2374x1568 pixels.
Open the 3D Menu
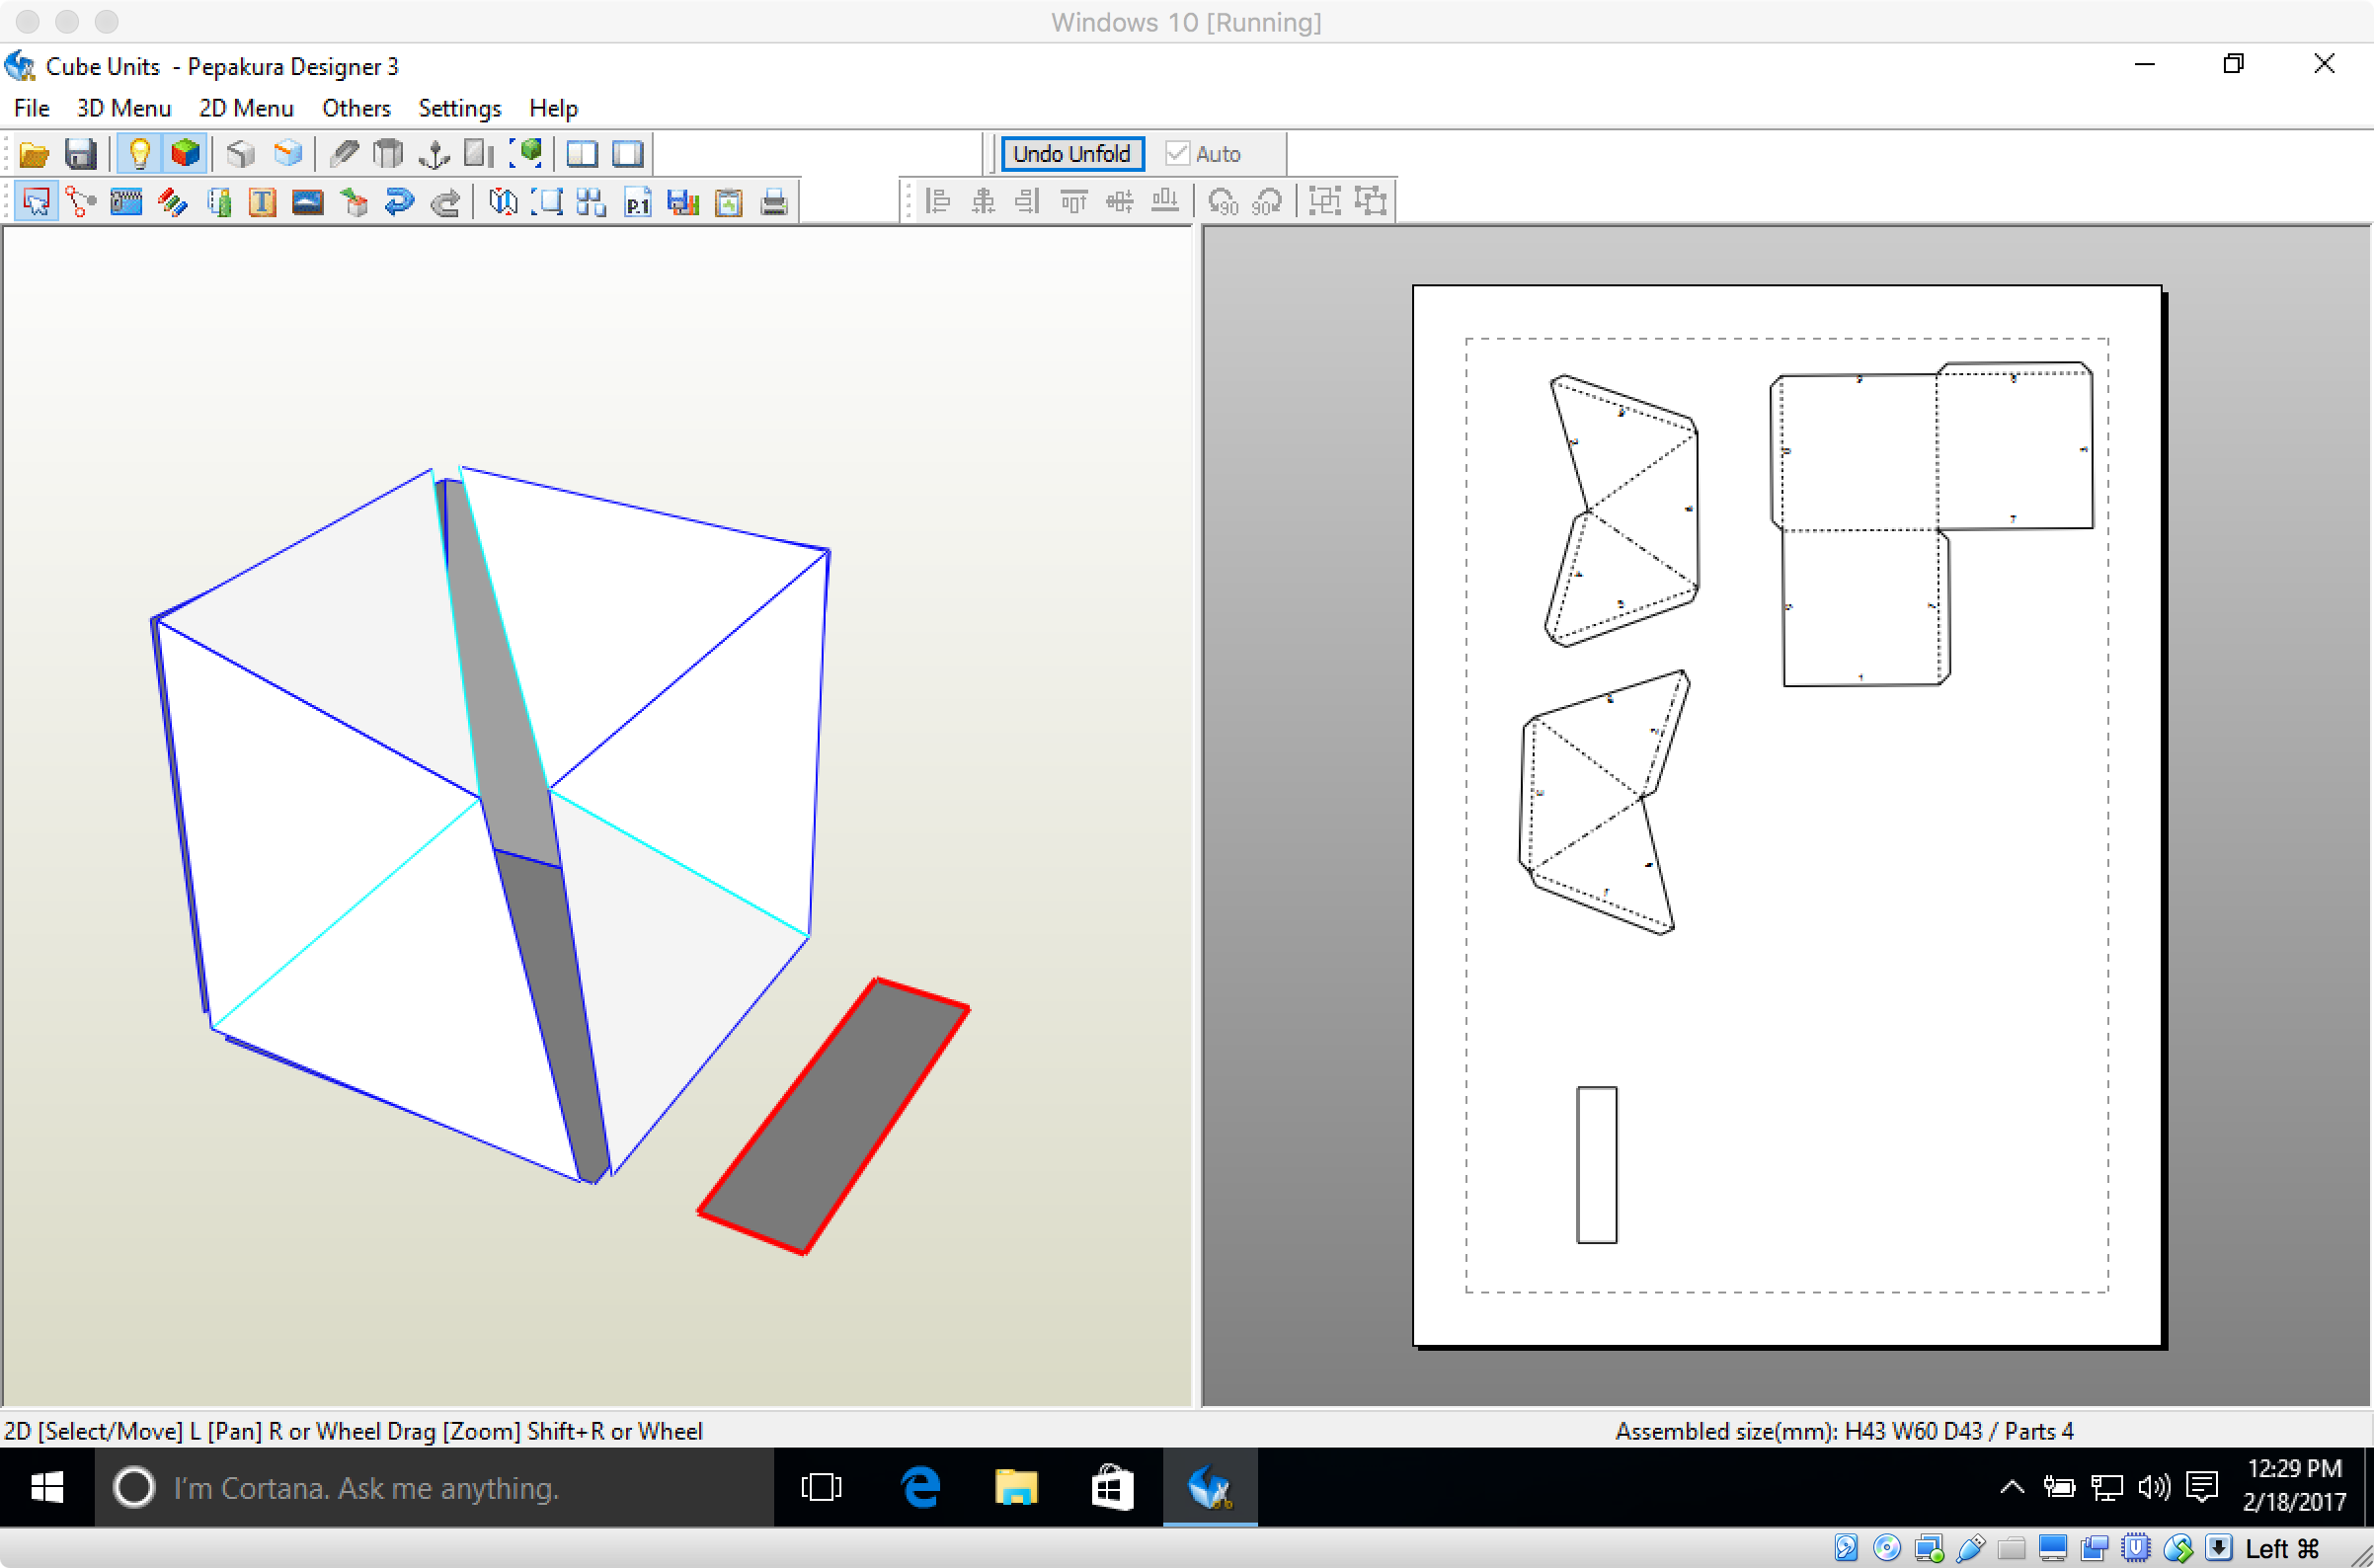(124, 108)
